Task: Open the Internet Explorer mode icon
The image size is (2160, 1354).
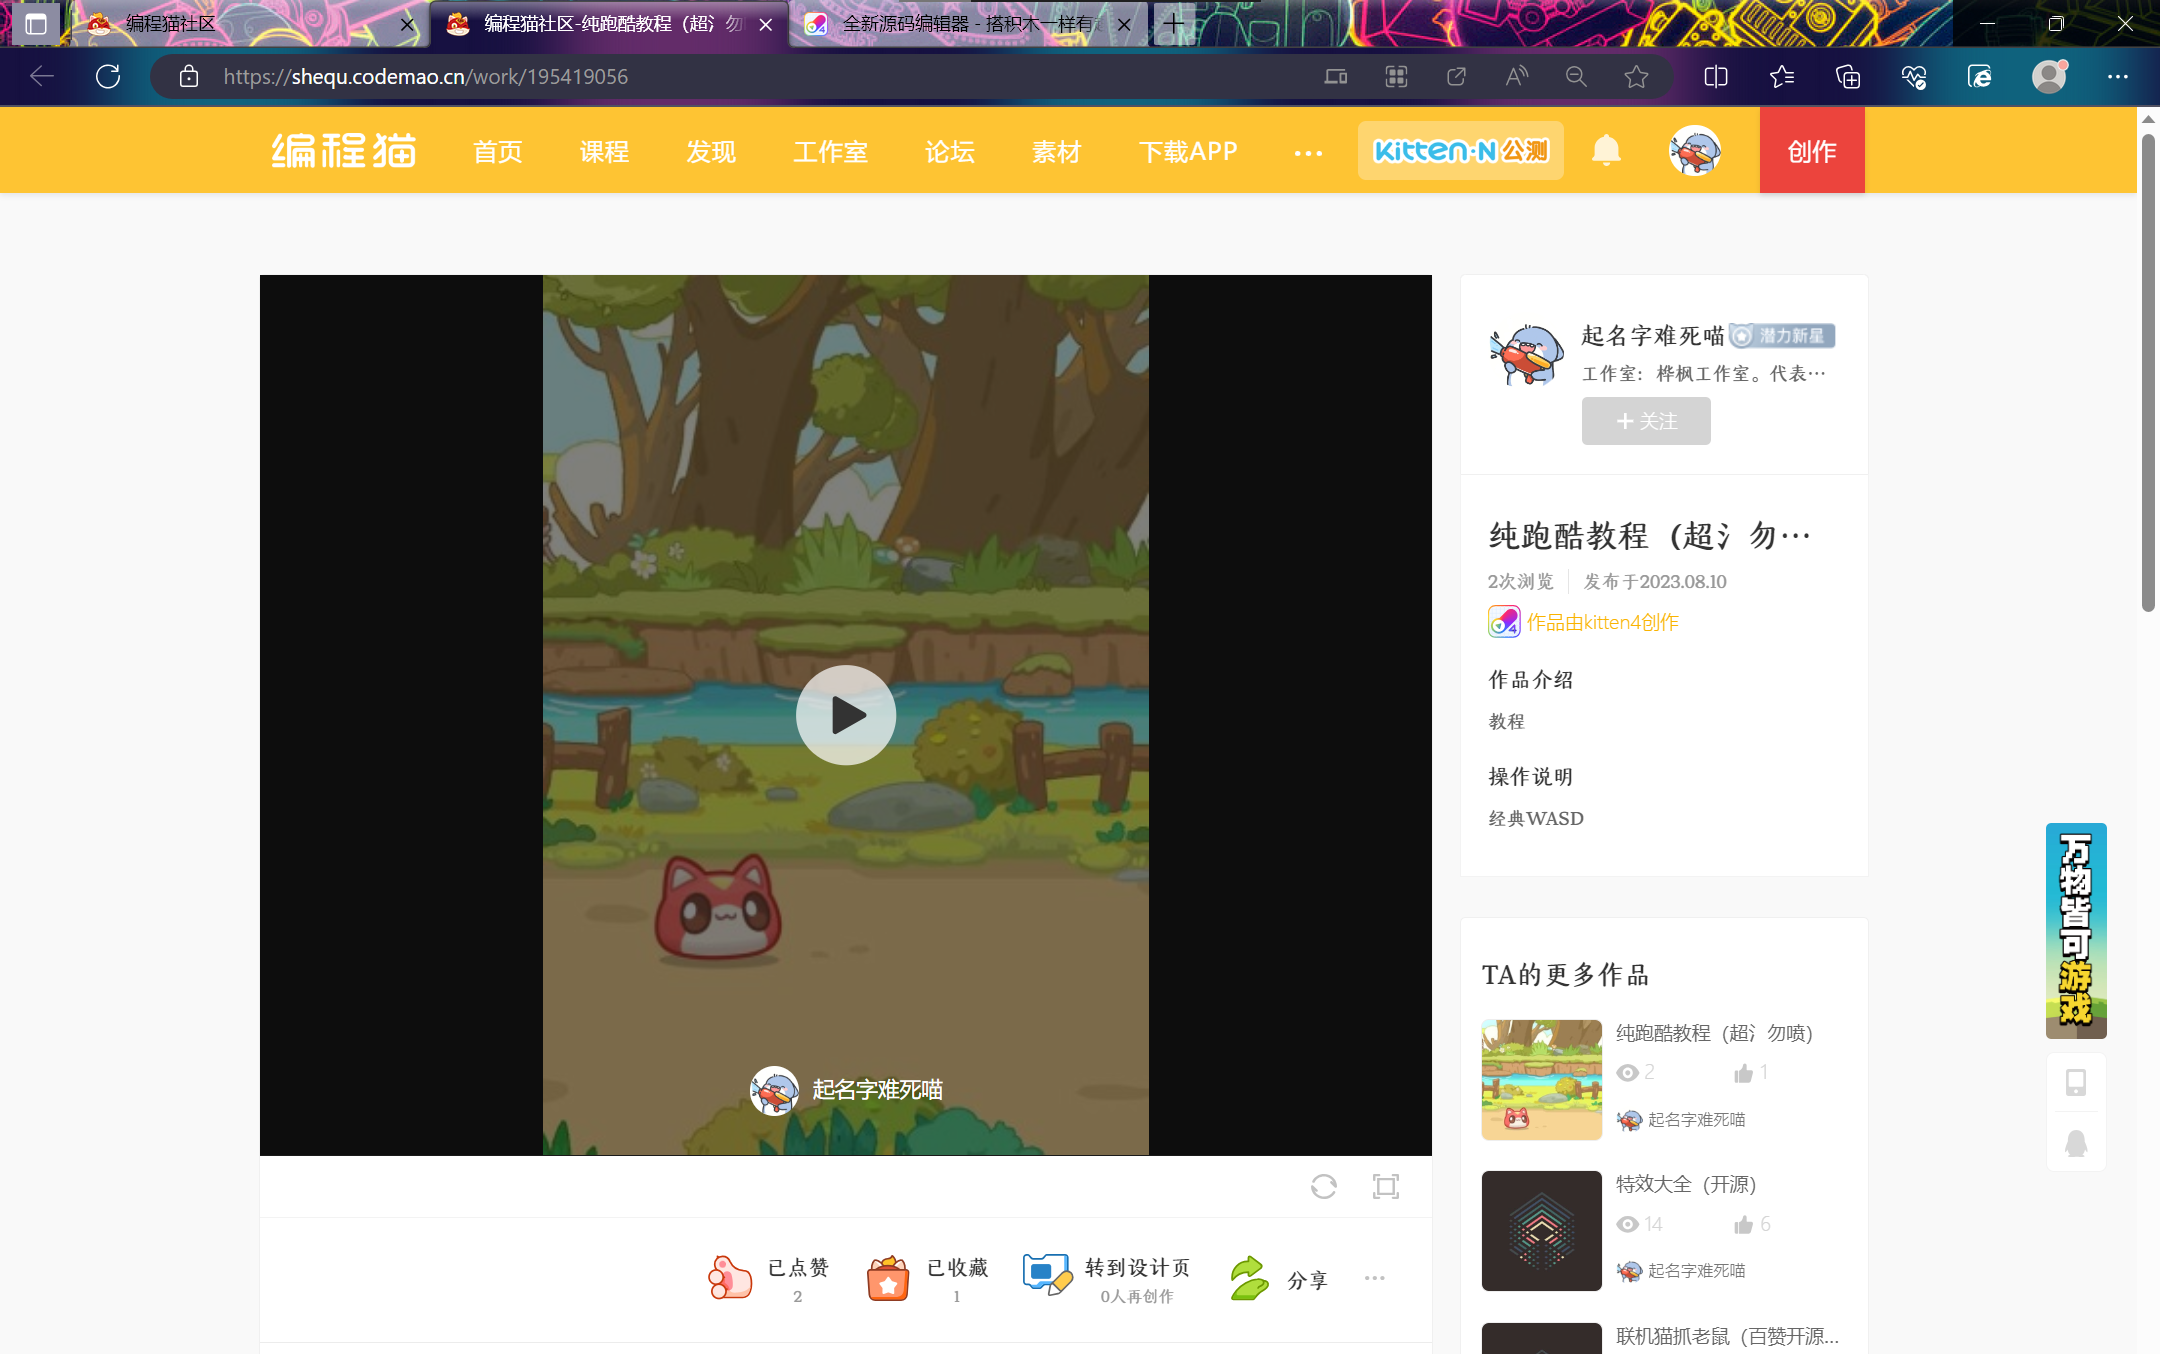Action: [1980, 76]
